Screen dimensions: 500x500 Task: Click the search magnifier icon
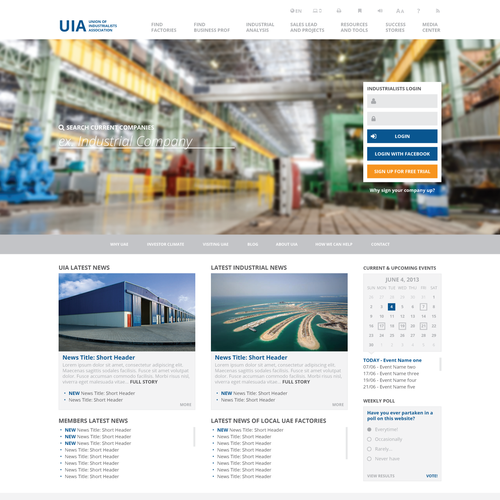click(61, 127)
